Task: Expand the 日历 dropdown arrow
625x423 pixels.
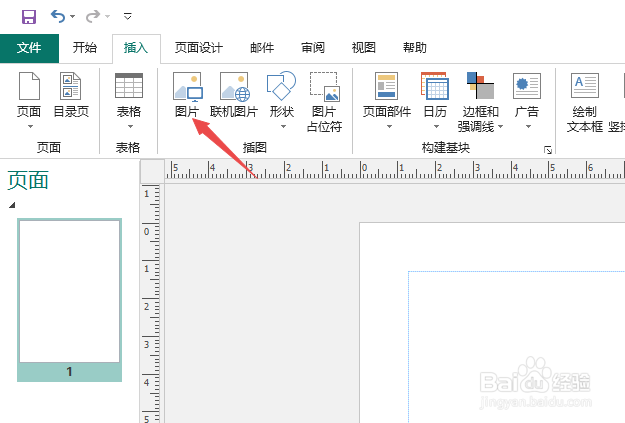Action: click(x=436, y=126)
